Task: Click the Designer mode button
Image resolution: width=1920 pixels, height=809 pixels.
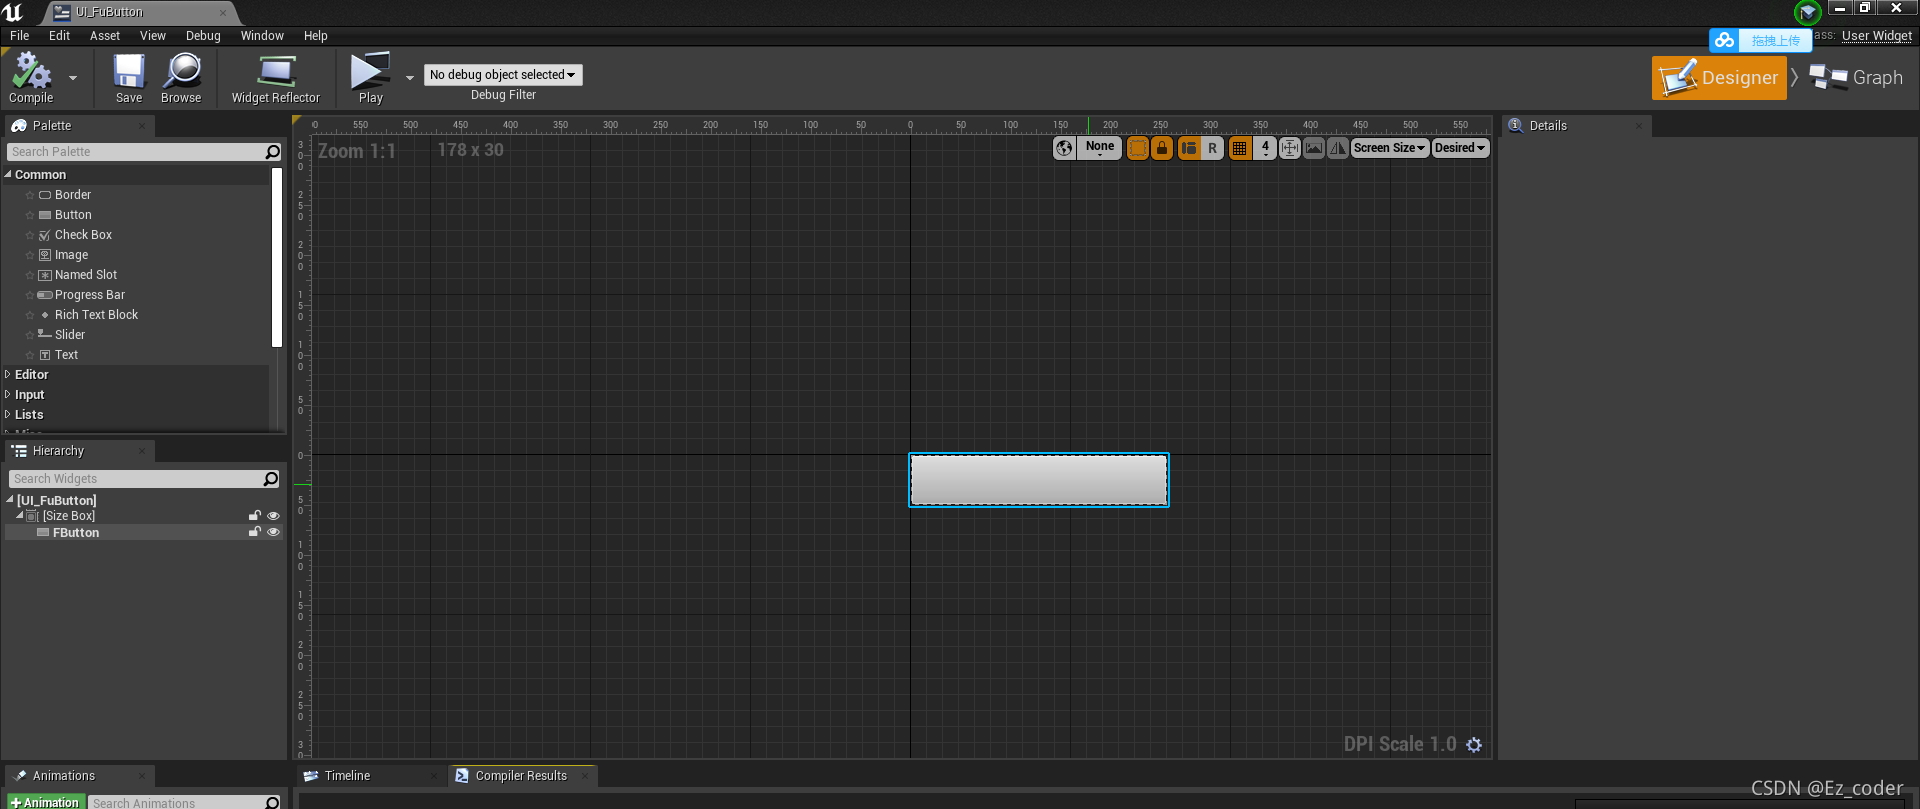Action: point(1719,78)
